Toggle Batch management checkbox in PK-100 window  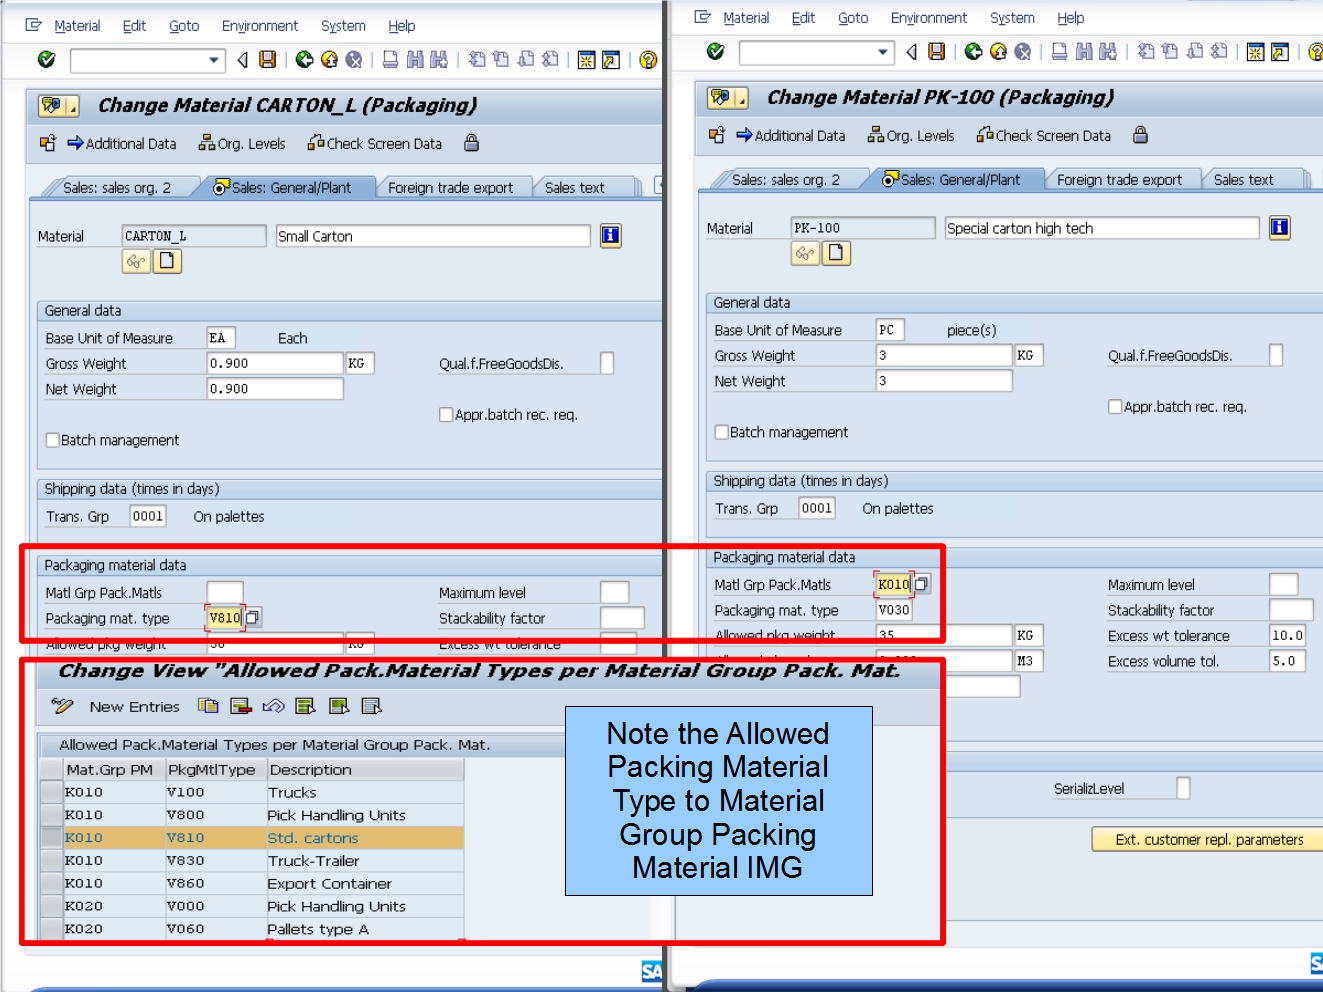(x=721, y=432)
